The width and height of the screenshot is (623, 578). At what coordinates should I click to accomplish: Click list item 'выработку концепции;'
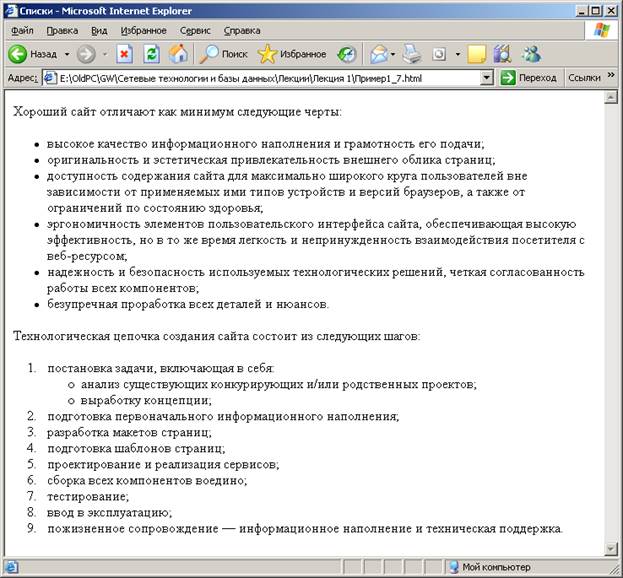click(146, 400)
